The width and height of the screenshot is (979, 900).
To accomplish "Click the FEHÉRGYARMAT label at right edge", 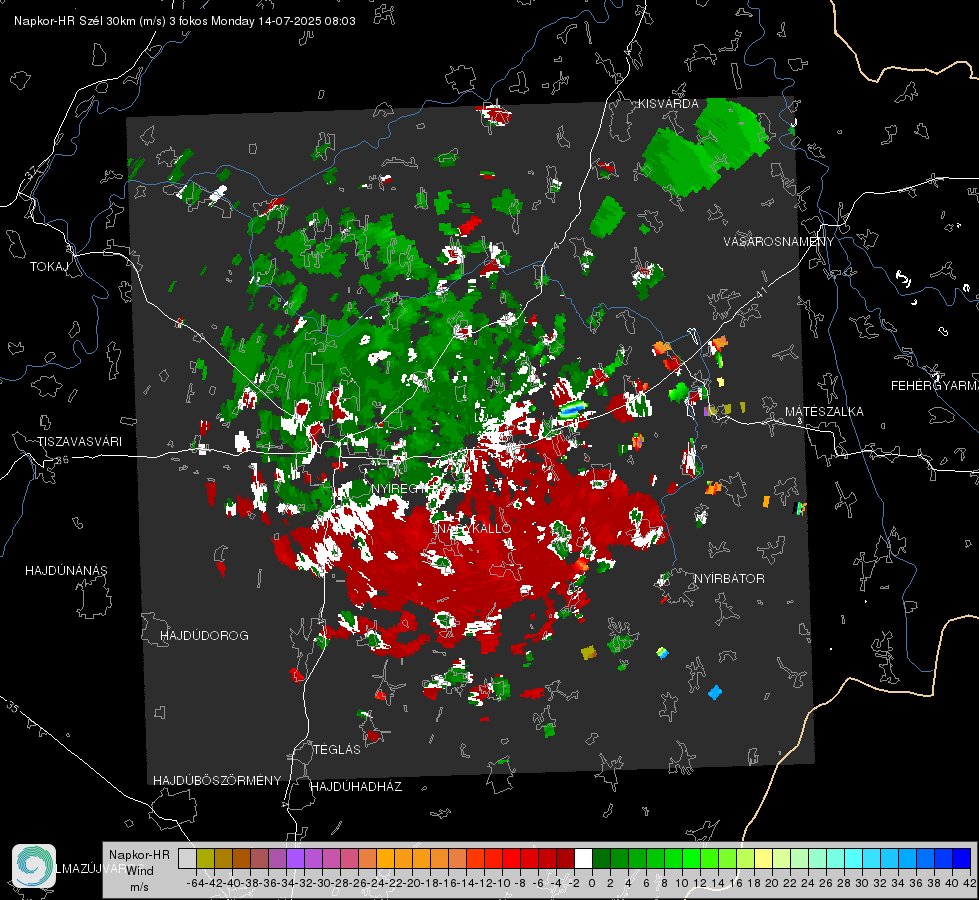I will (x=934, y=386).
